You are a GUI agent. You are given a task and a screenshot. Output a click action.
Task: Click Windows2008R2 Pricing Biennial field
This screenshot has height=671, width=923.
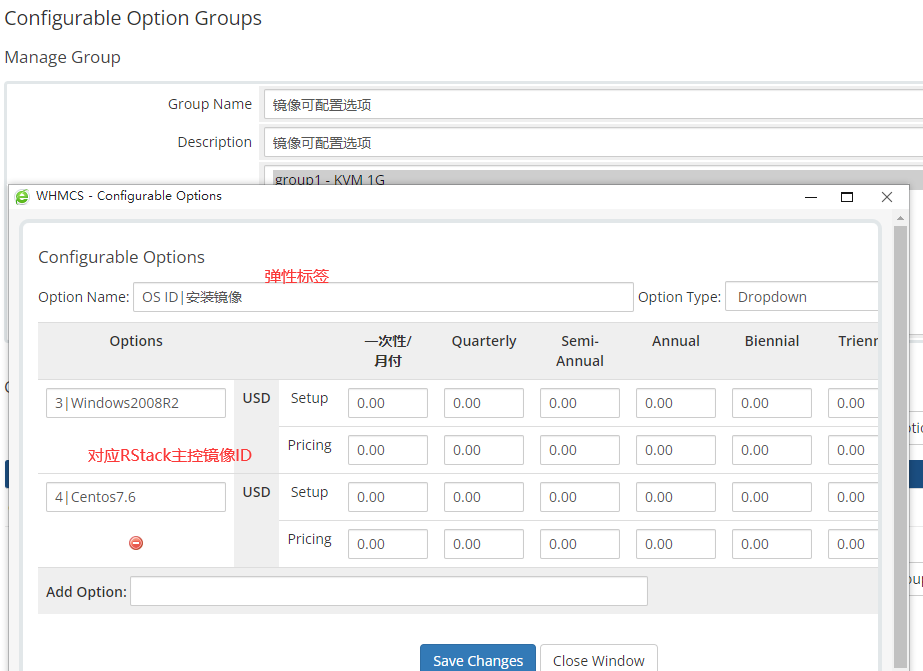[772, 450]
